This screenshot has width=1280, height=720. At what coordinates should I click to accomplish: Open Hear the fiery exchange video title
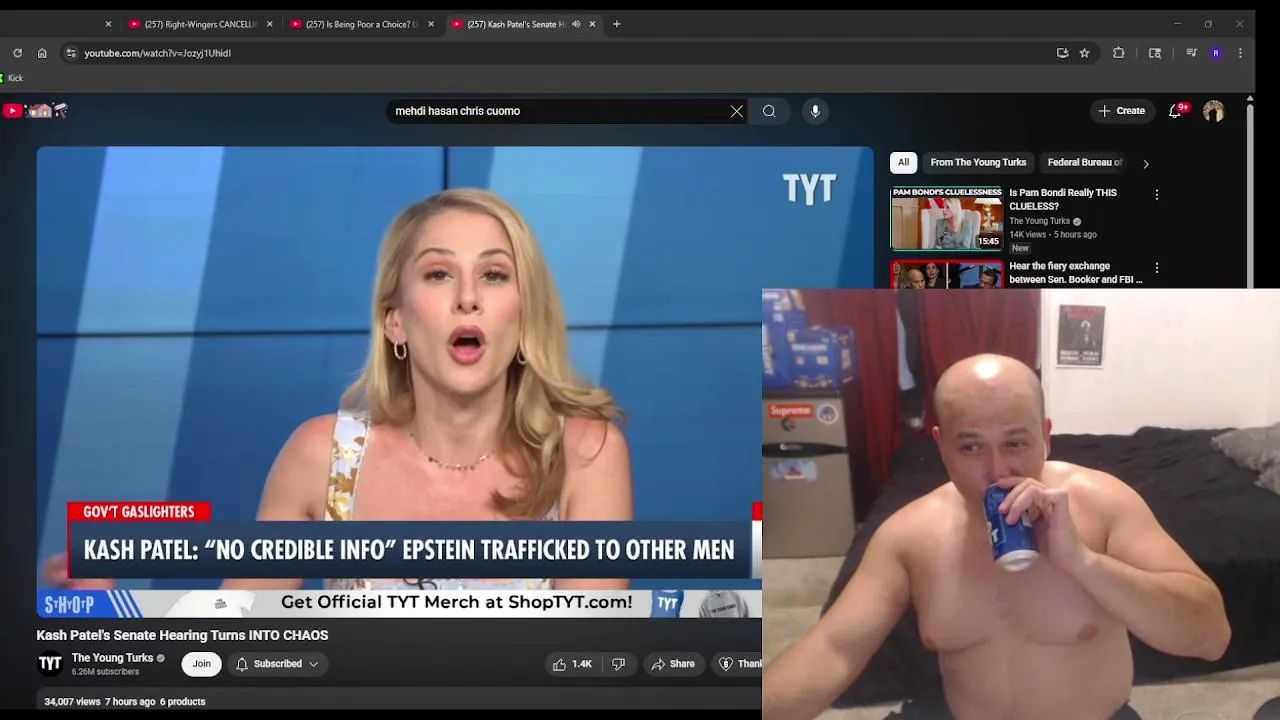tap(1075, 272)
